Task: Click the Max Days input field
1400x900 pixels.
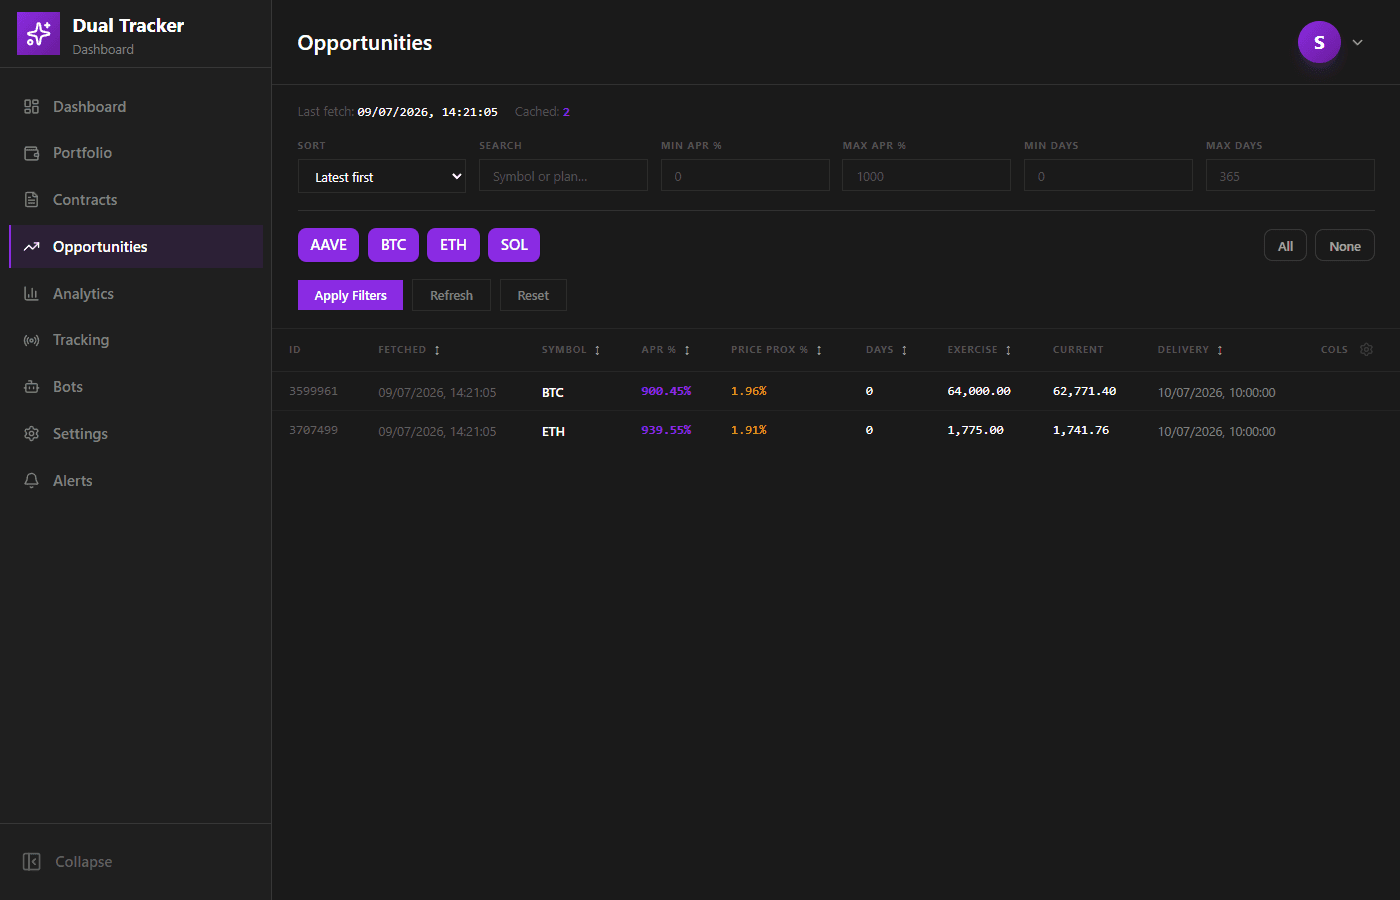Action: [1290, 176]
